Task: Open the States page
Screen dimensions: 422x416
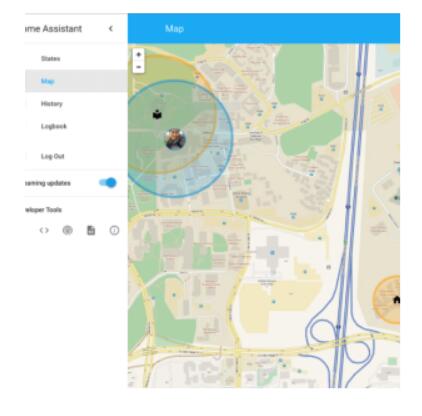Action: point(76,59)
